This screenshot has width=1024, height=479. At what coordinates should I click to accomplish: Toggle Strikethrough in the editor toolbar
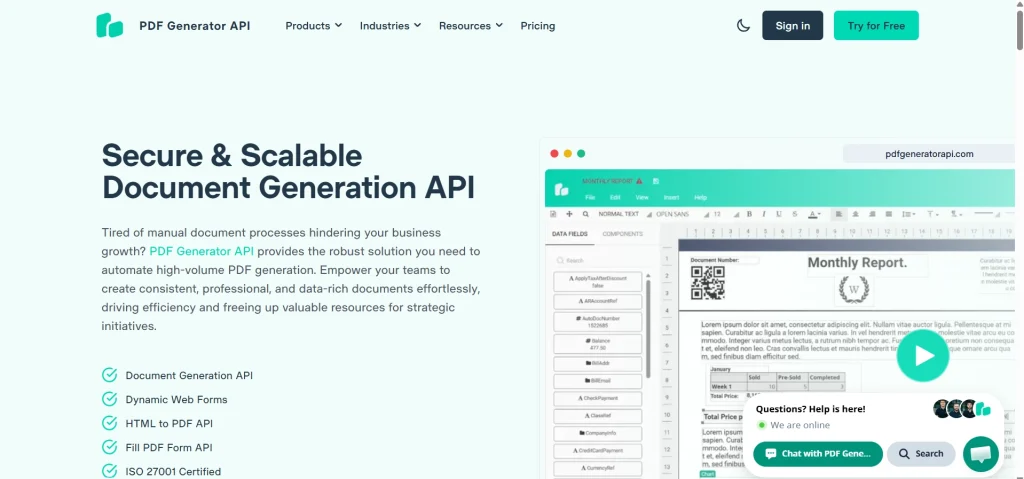[x=795, y=214]
